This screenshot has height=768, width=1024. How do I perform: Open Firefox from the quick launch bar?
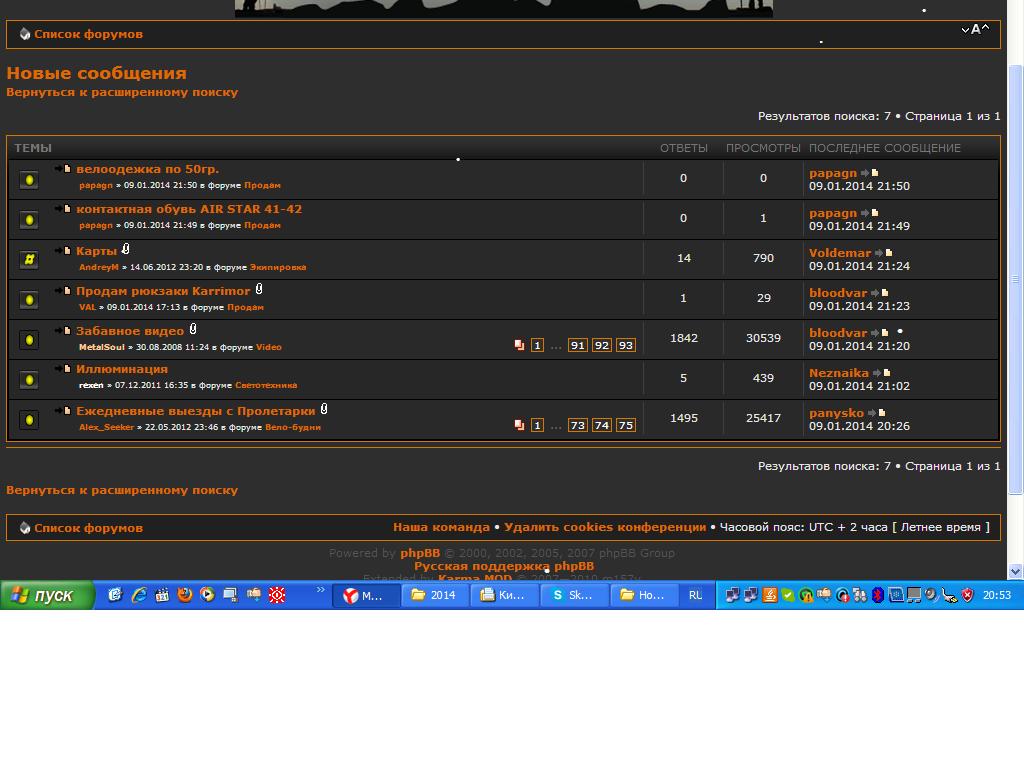(x=184, y=595)
